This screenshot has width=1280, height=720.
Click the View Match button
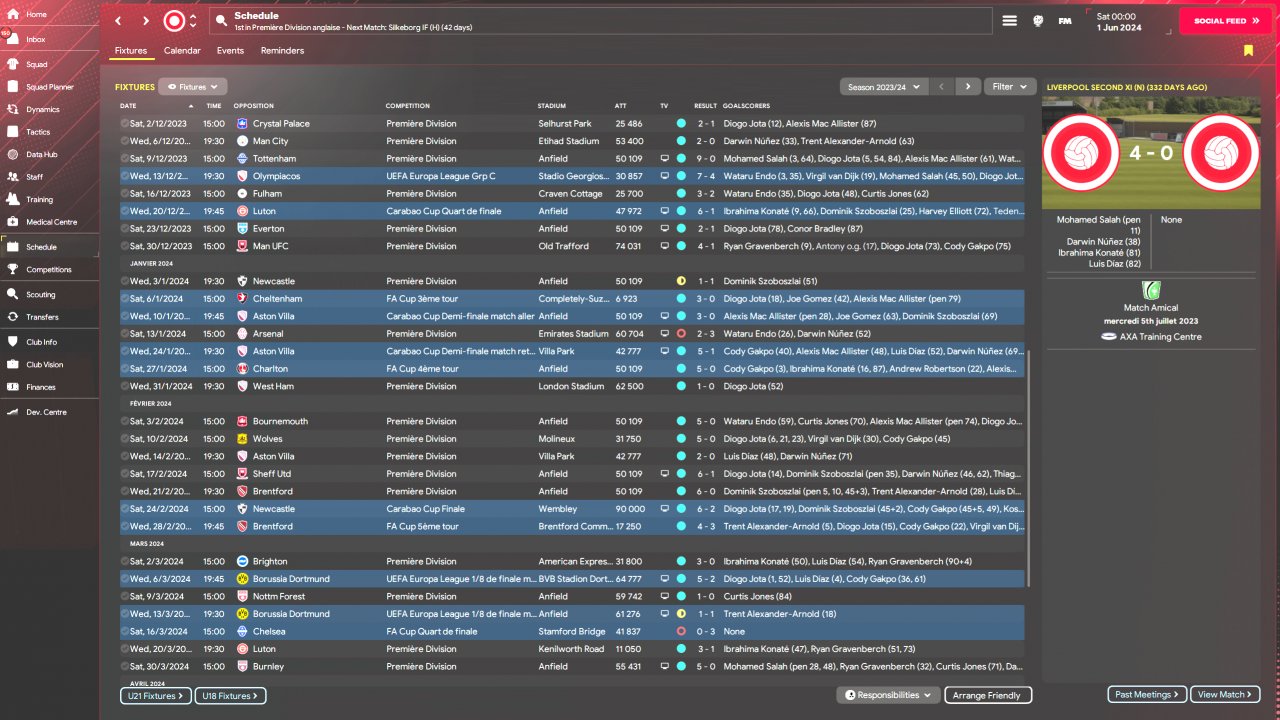click(1225, 694)
